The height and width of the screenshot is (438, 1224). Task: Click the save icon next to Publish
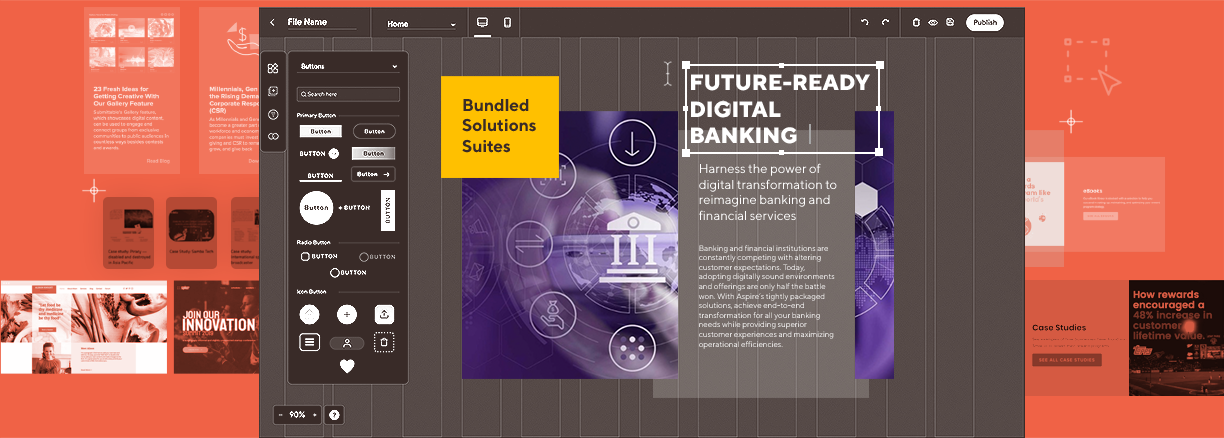tap(949, 23)
